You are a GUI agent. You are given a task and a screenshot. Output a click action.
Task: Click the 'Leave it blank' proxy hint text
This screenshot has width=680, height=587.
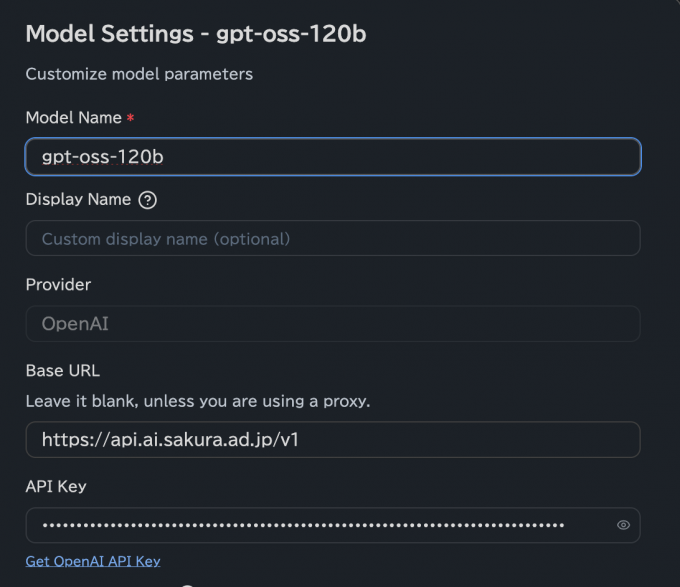(197, 401)
